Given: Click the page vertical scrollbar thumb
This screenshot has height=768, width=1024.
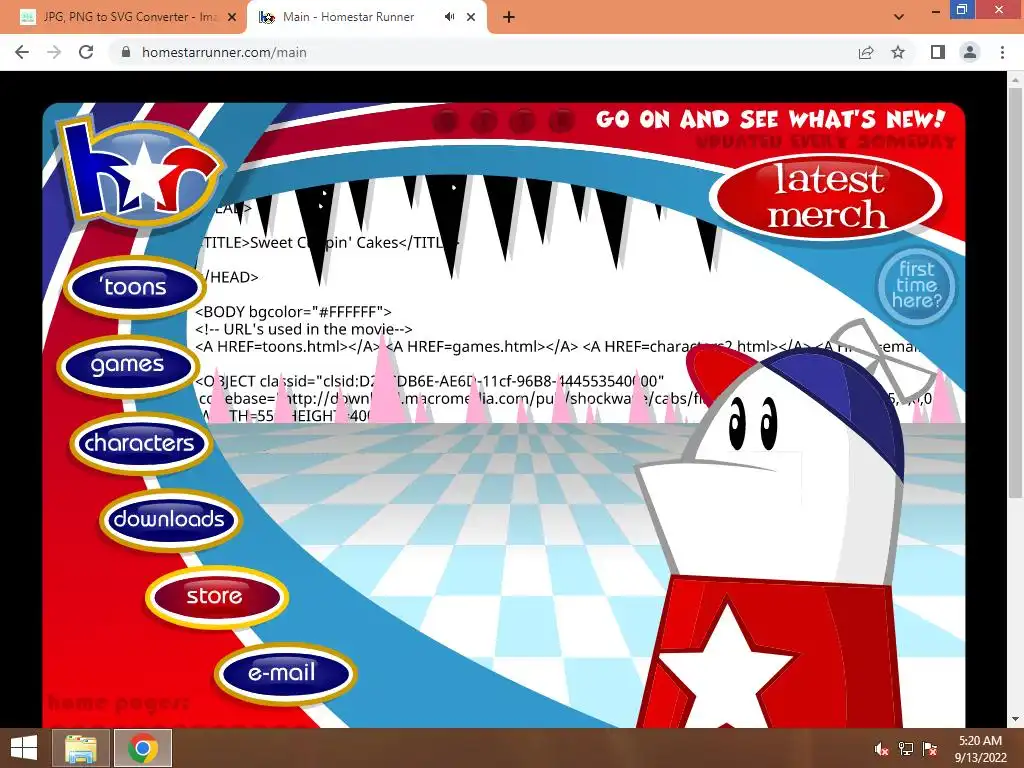Looking at the screenshot, I should tap(1015, 293).
